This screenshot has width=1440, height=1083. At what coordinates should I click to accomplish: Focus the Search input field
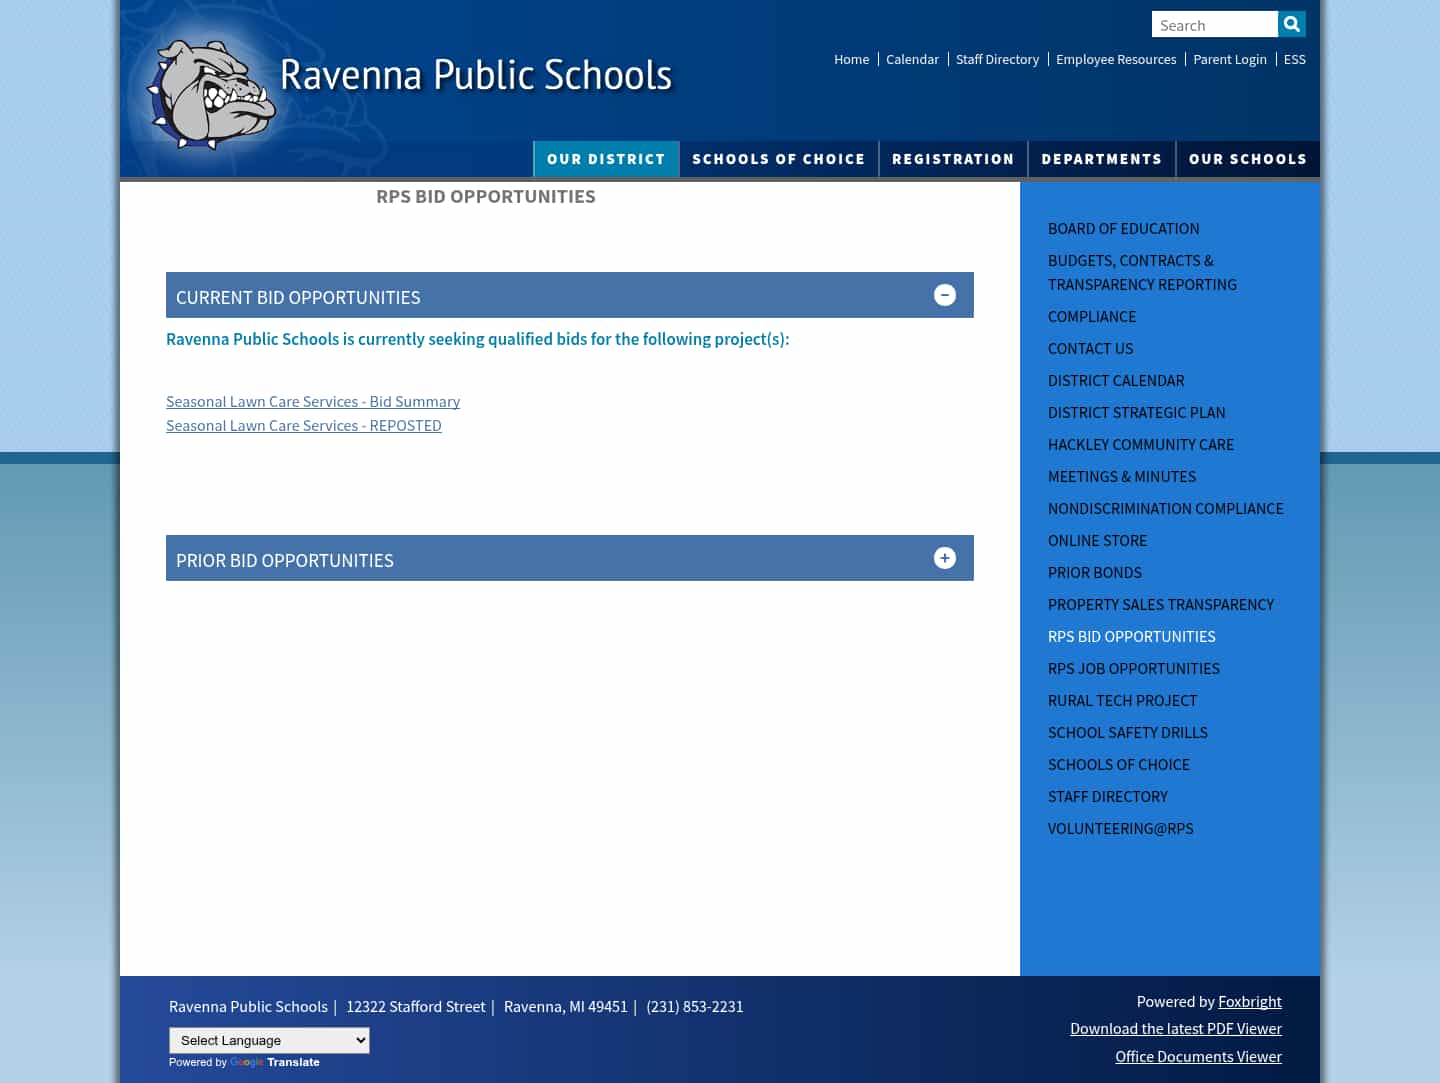point(1214,24)
